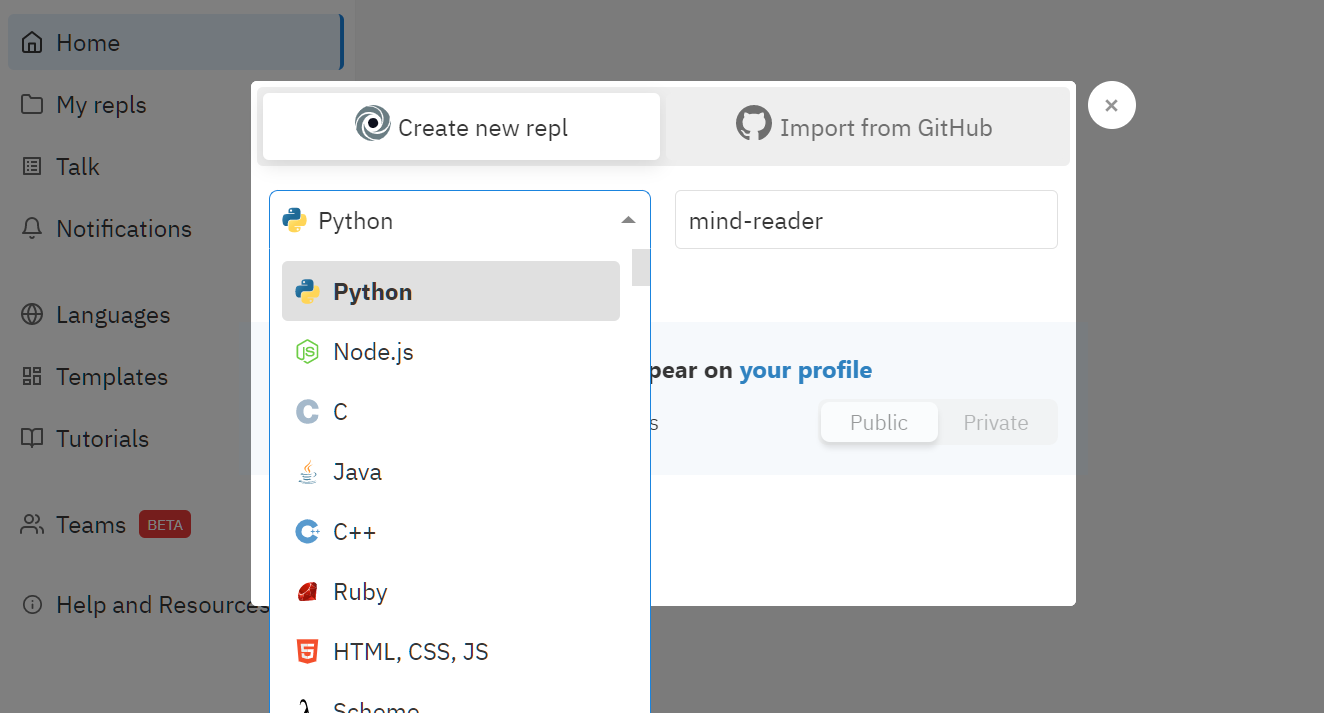Choose HTML, CSS, JS from the list
This screenshot has height=713, width=1324.
(x=451, y=651)
